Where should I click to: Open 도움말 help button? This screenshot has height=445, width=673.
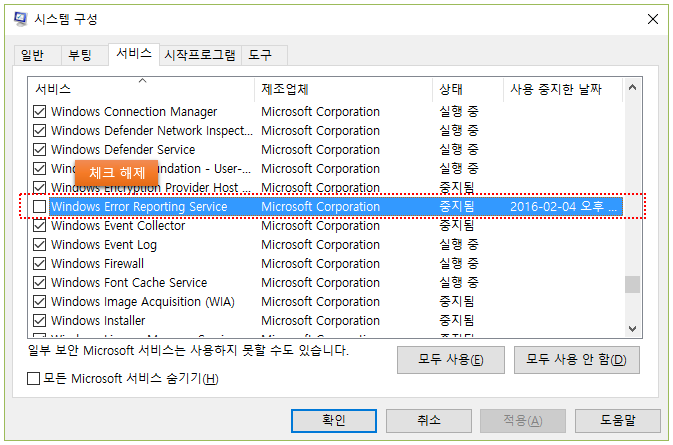618,421
